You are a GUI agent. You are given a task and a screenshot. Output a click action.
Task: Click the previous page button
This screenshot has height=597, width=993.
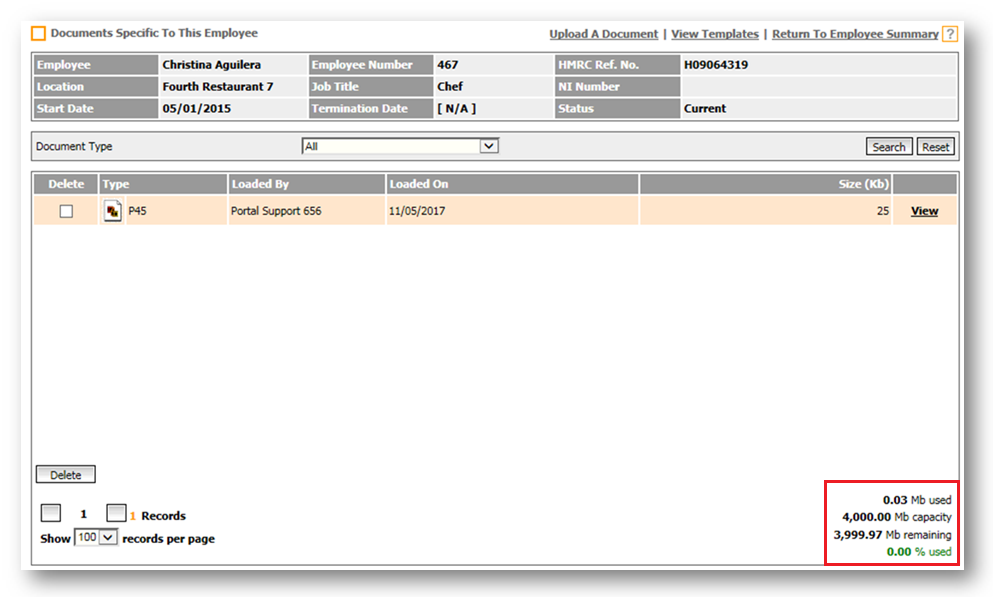click(x=51, y=513)
